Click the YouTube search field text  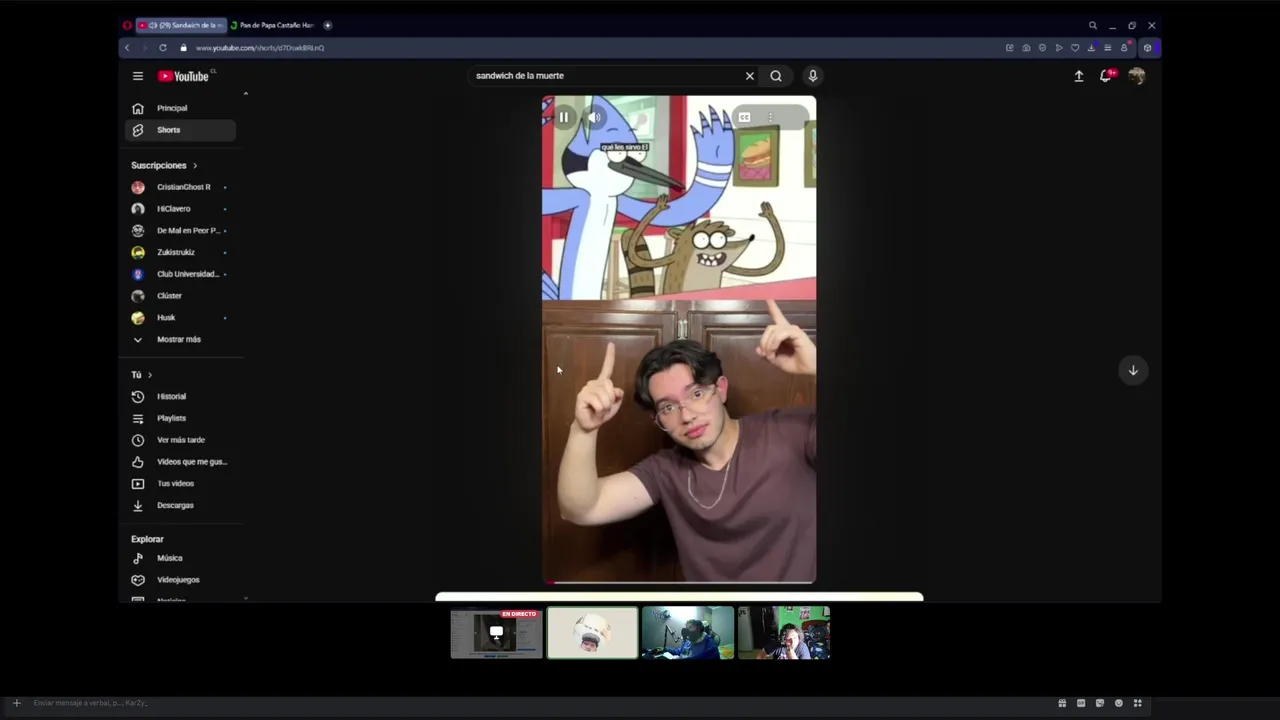click(520, 76)
